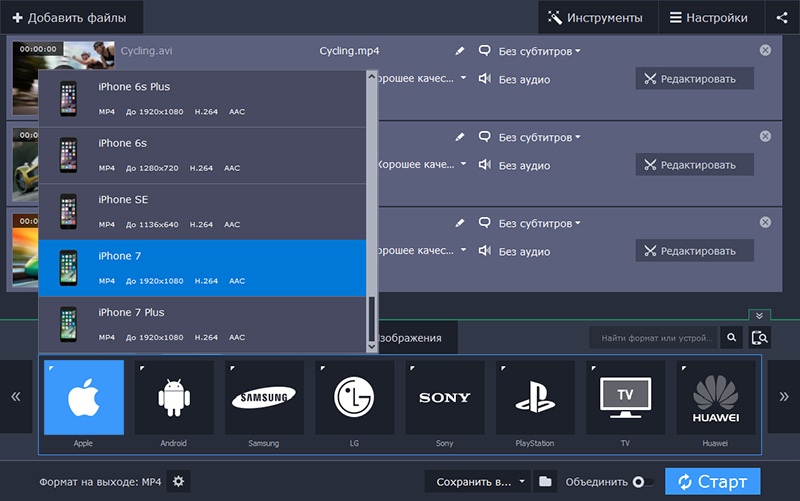Click the Cycling.avi file name
800x501 pixels.
coord(146,51)
